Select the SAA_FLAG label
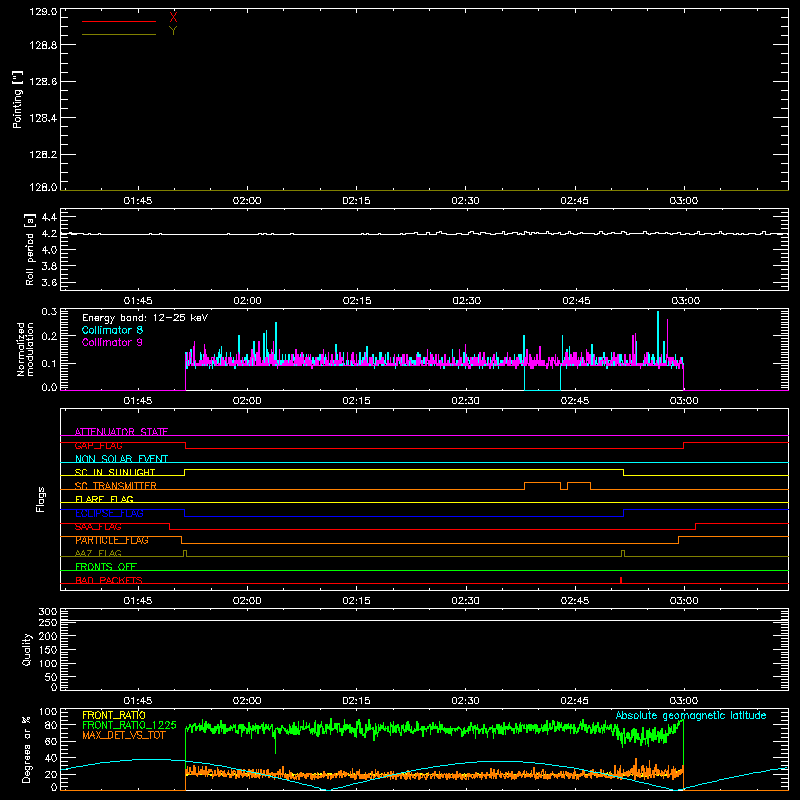The image size is (800, 800). 98,527
